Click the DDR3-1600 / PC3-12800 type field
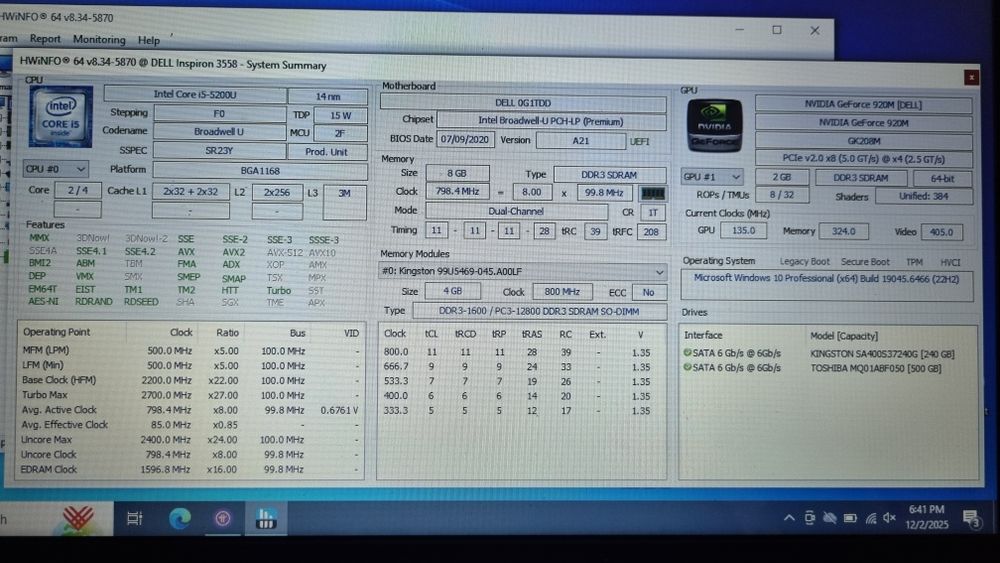Screen dimensions: 1000x563 point(539,311)
